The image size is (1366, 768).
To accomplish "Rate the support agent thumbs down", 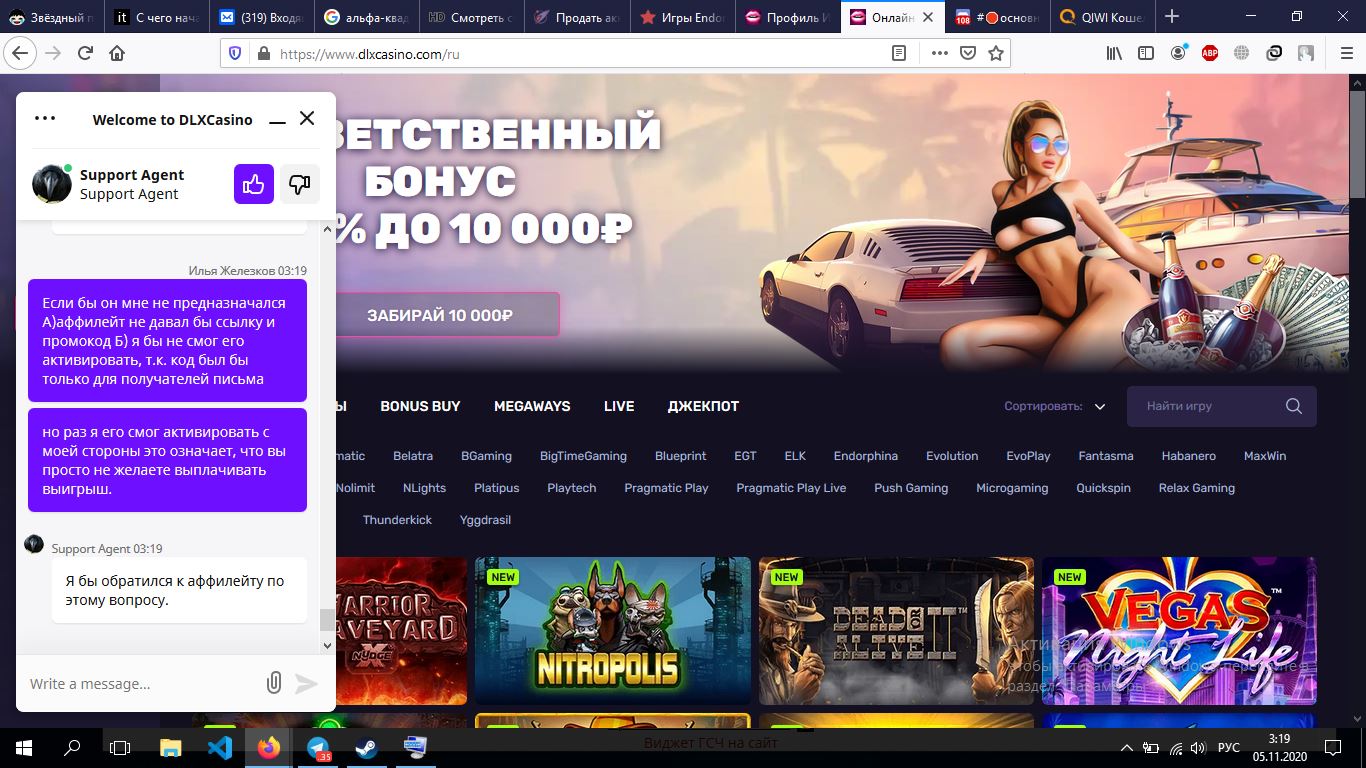I will coord(300,184).
